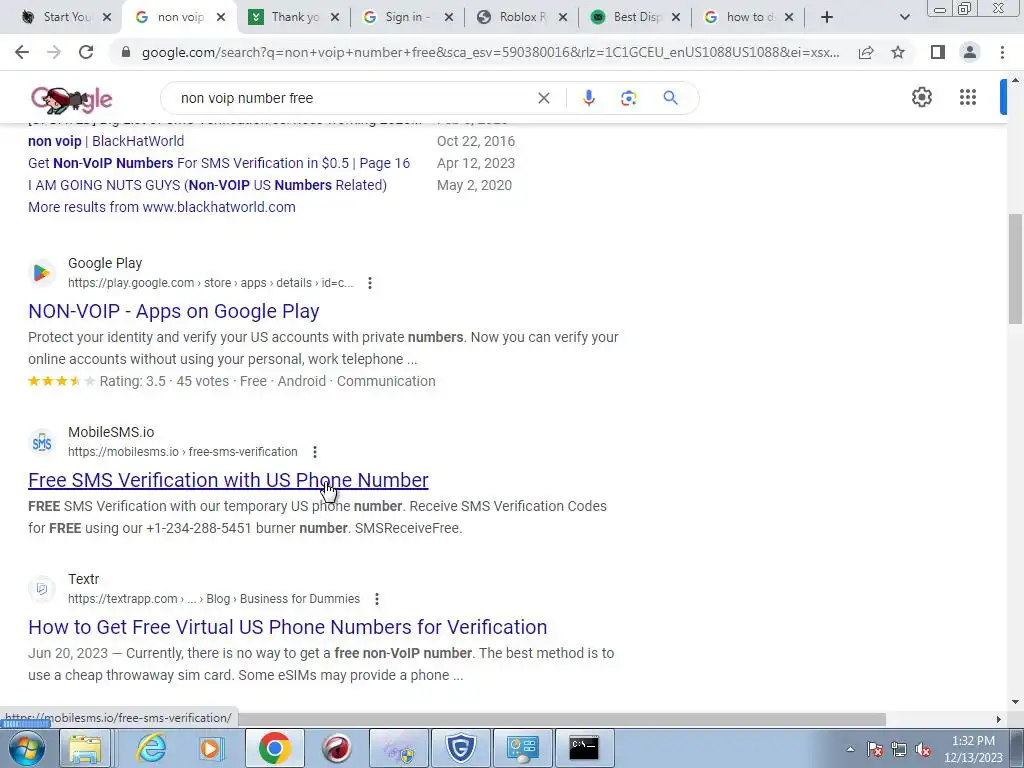Open the Google apps grid
Viewport: 1024px width, 768px height.
tap(968, 97)
